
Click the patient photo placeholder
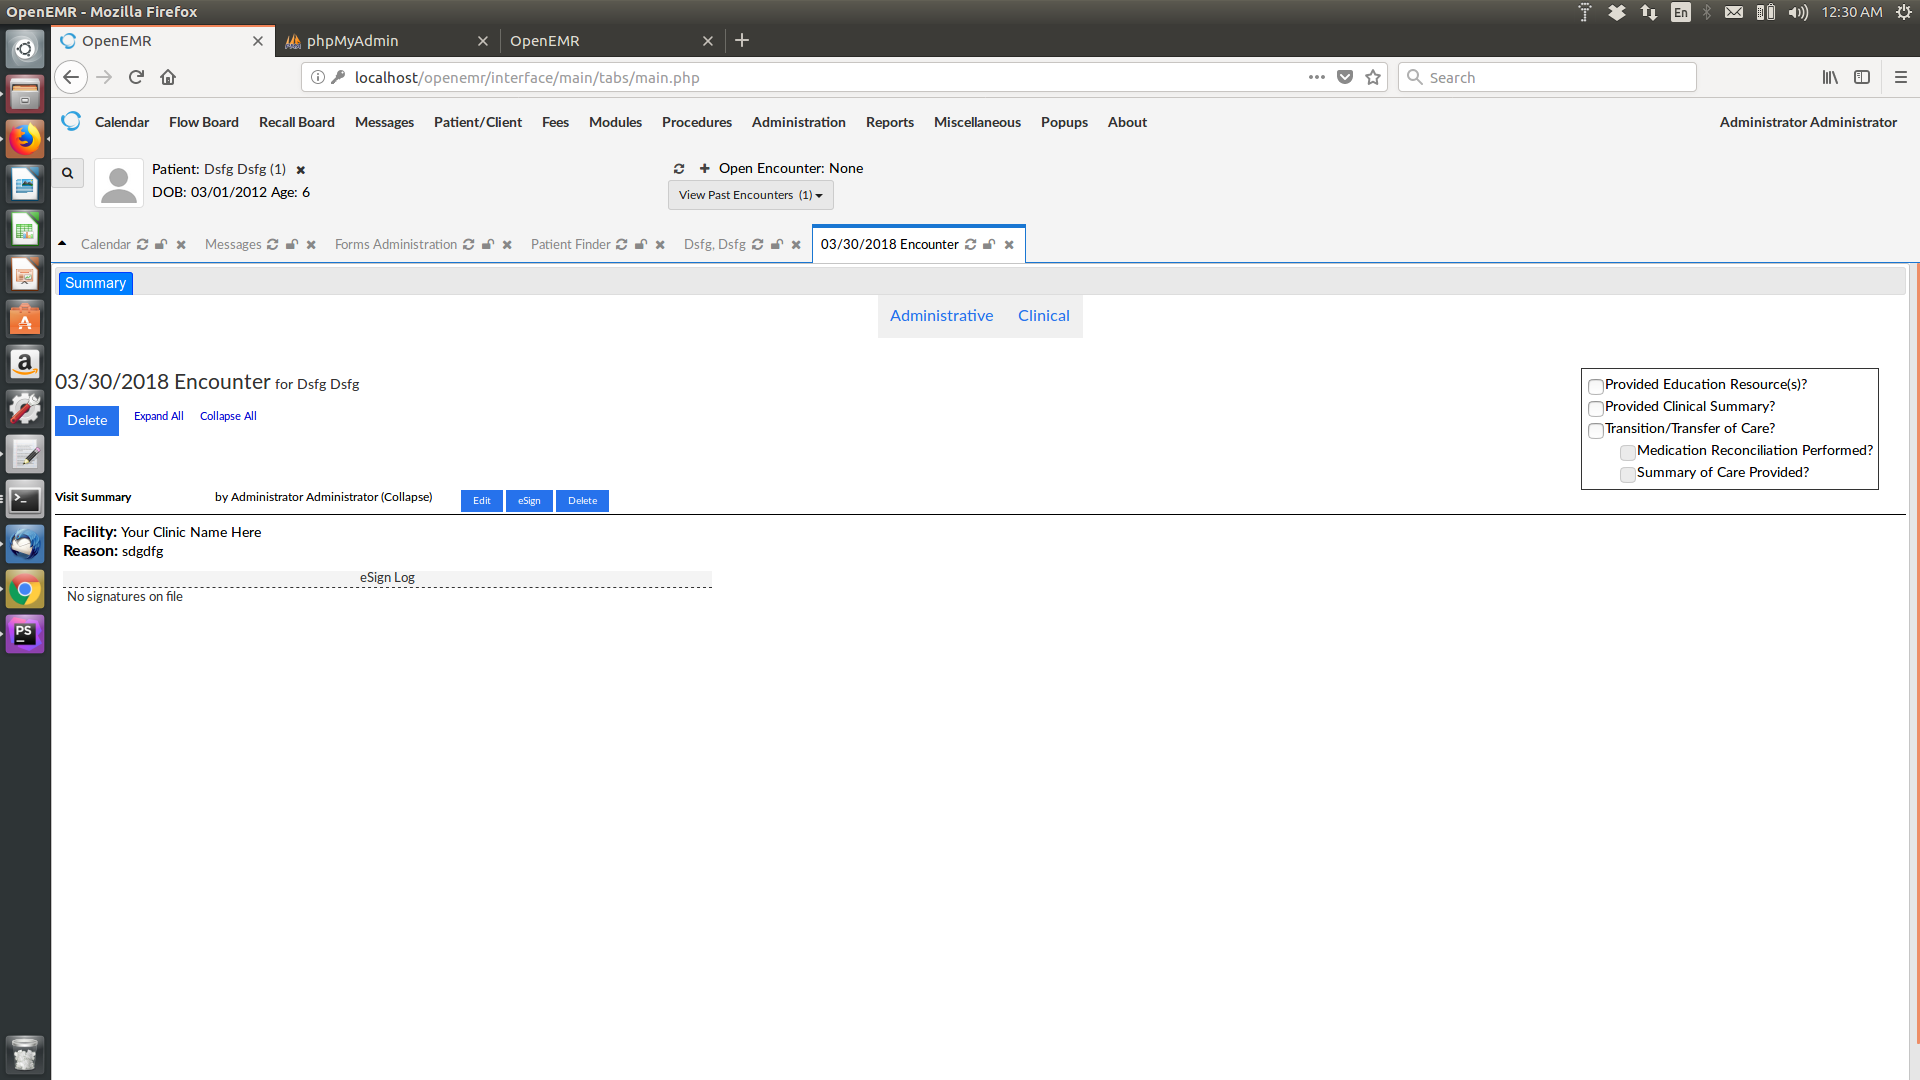click(119, 183)
